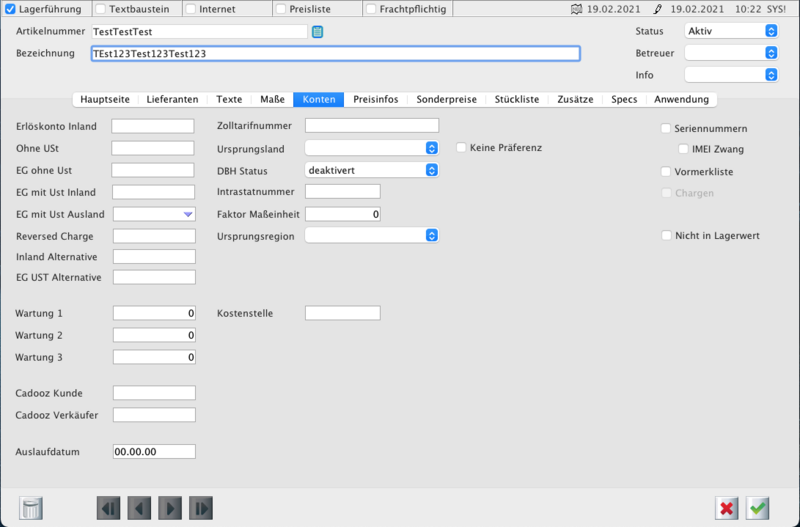The image size is (800, 527).
Task: Confirm with the green checkmark icon
Action: point(758,508)
